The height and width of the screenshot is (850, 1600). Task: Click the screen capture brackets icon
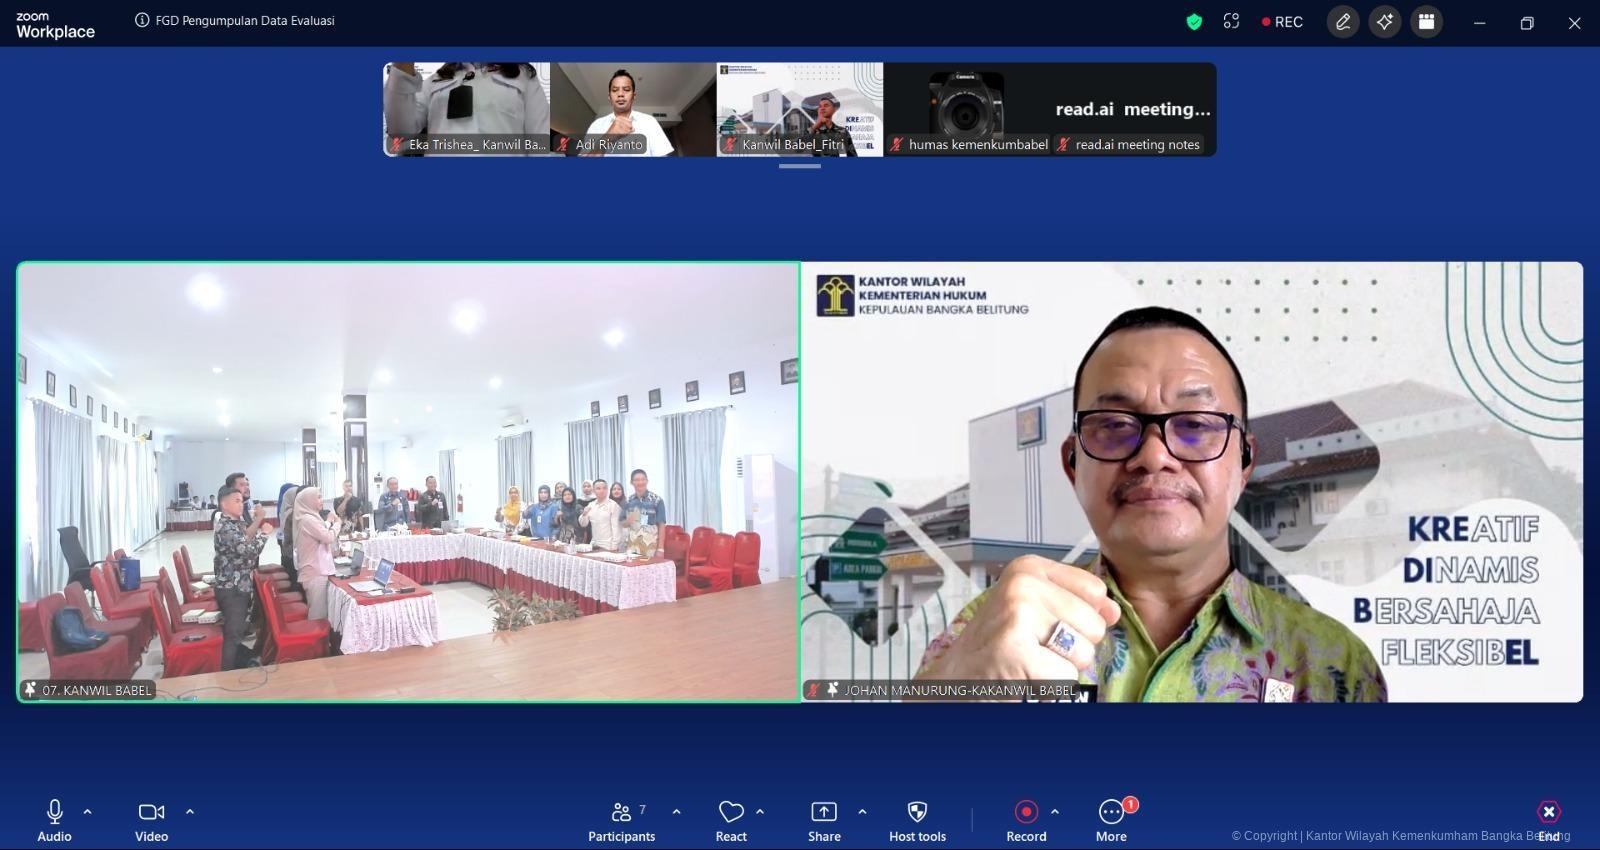click(x=1231, y=21)
